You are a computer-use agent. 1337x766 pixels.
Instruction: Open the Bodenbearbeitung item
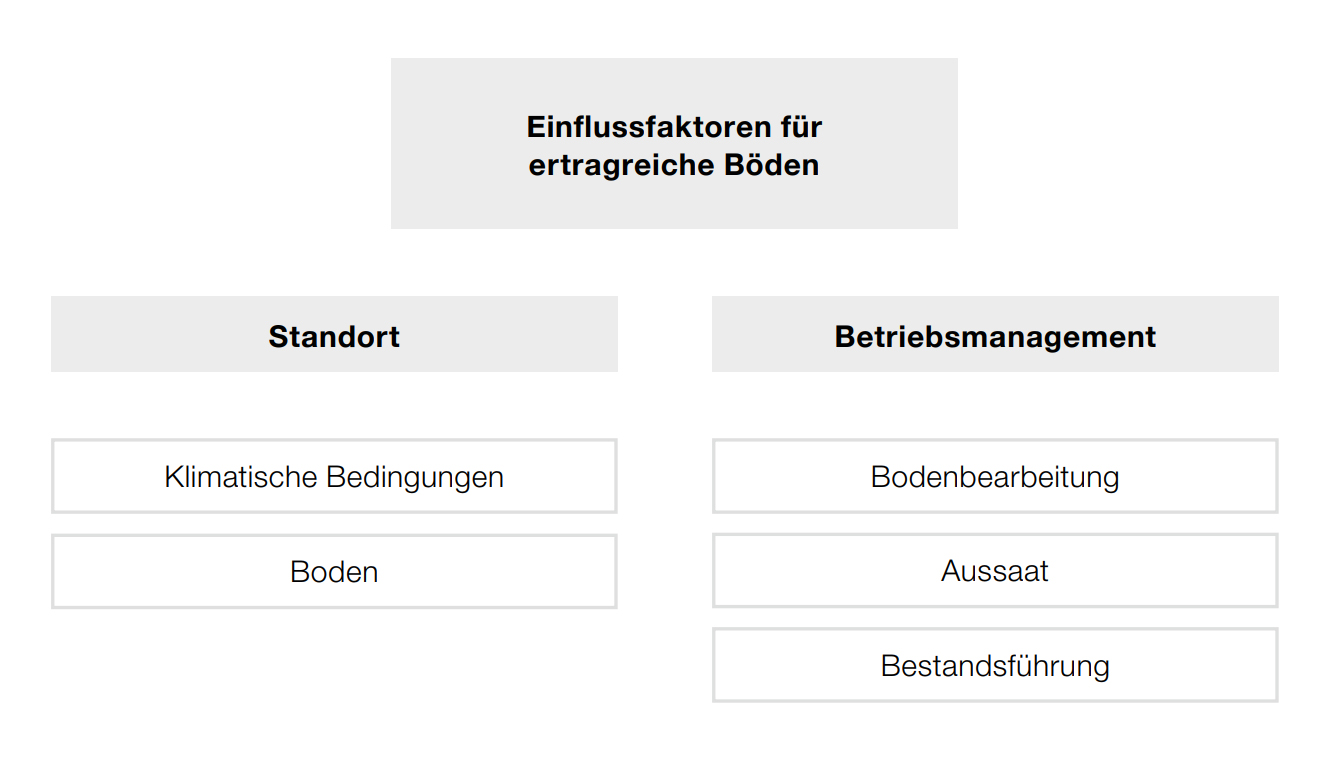click(995, 476)
